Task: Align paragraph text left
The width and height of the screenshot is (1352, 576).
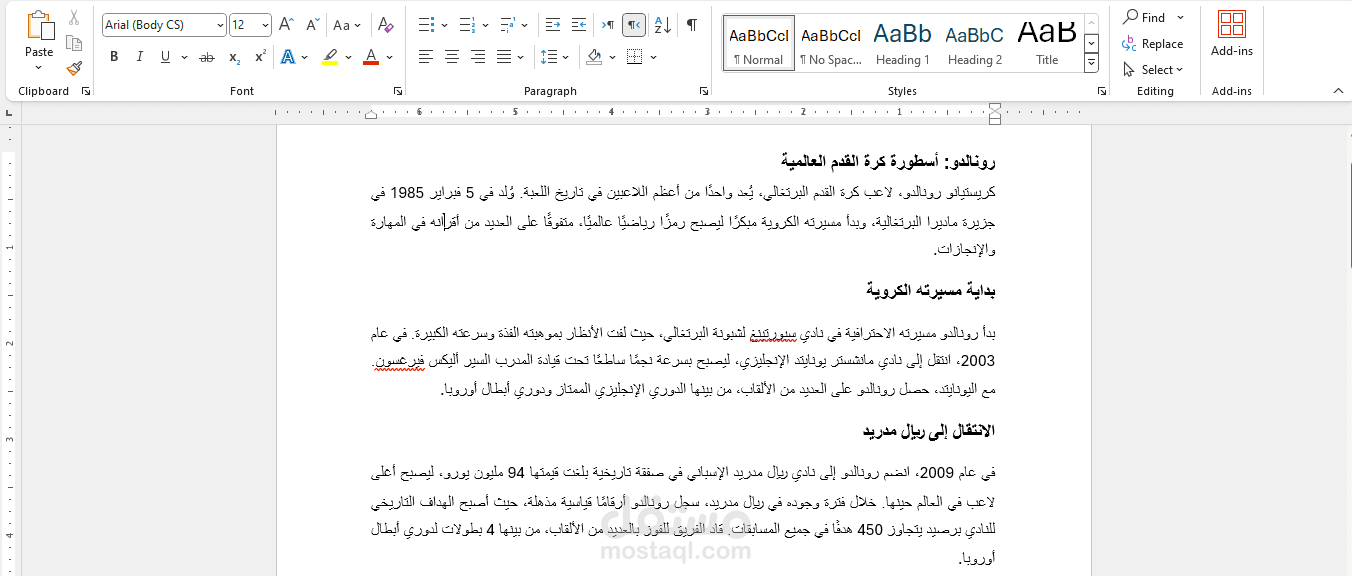Action: [x=426, y=57]
